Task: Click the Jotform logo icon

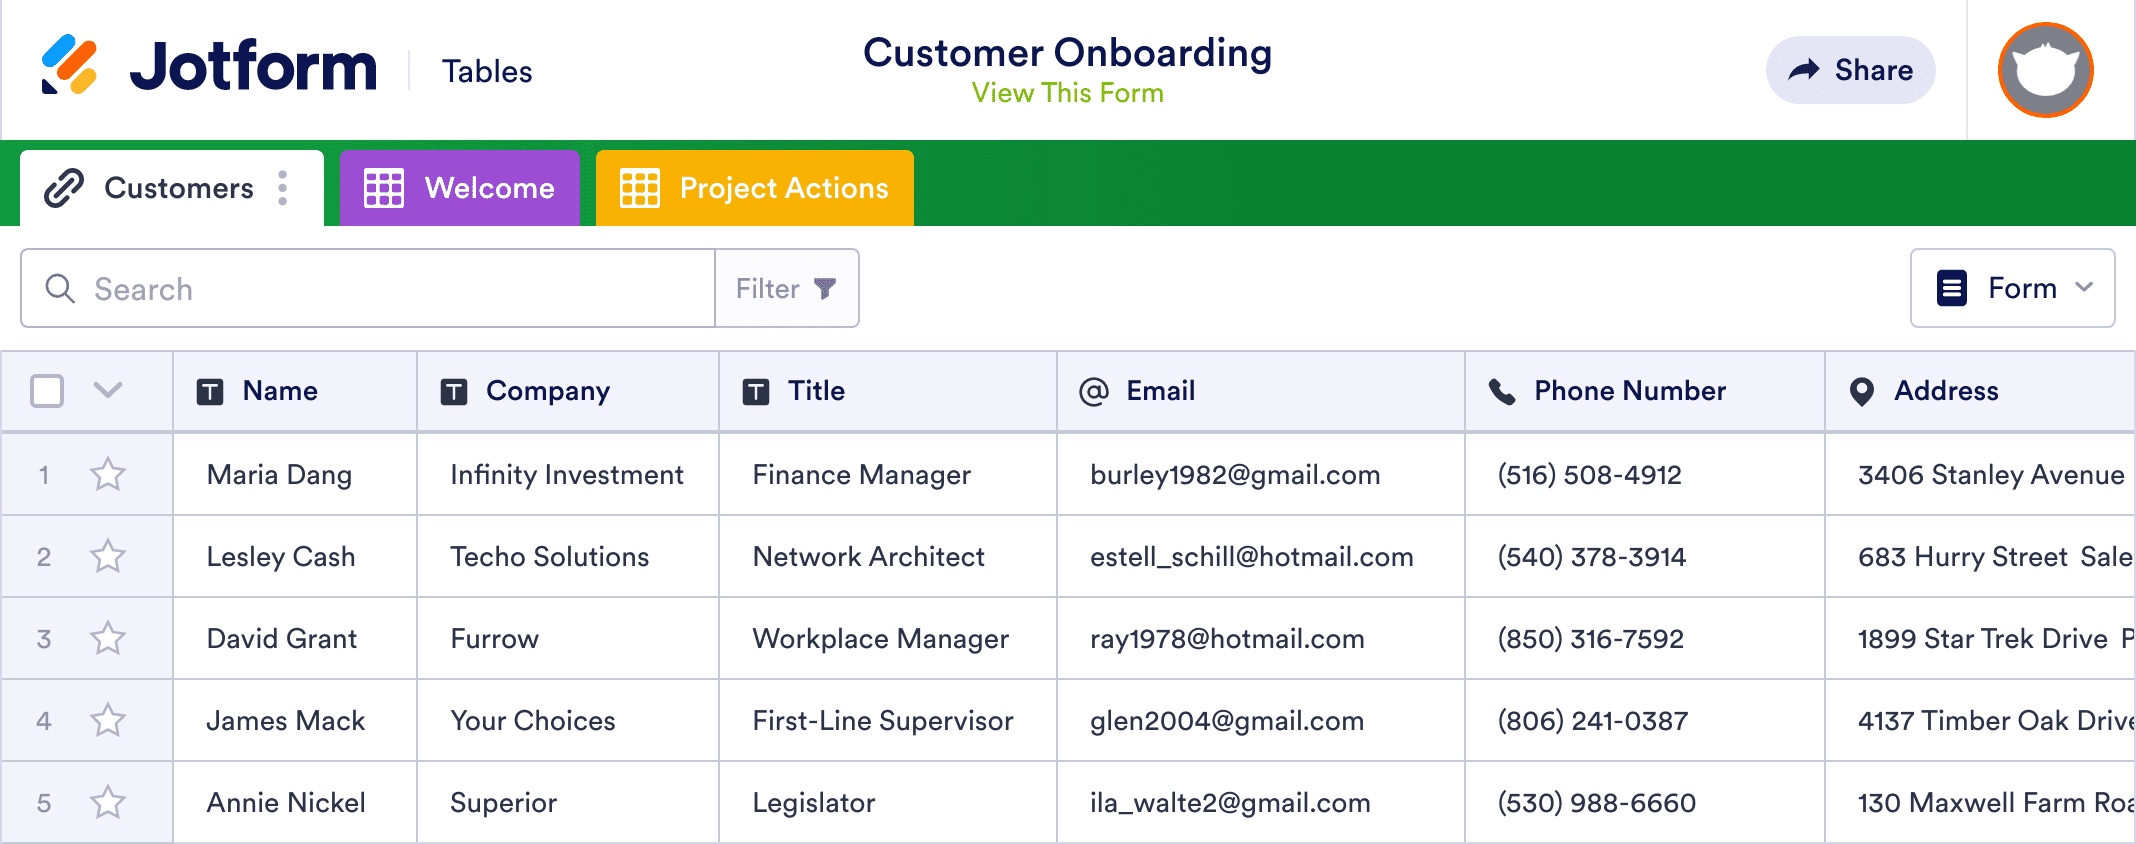Action: [69, 65]
